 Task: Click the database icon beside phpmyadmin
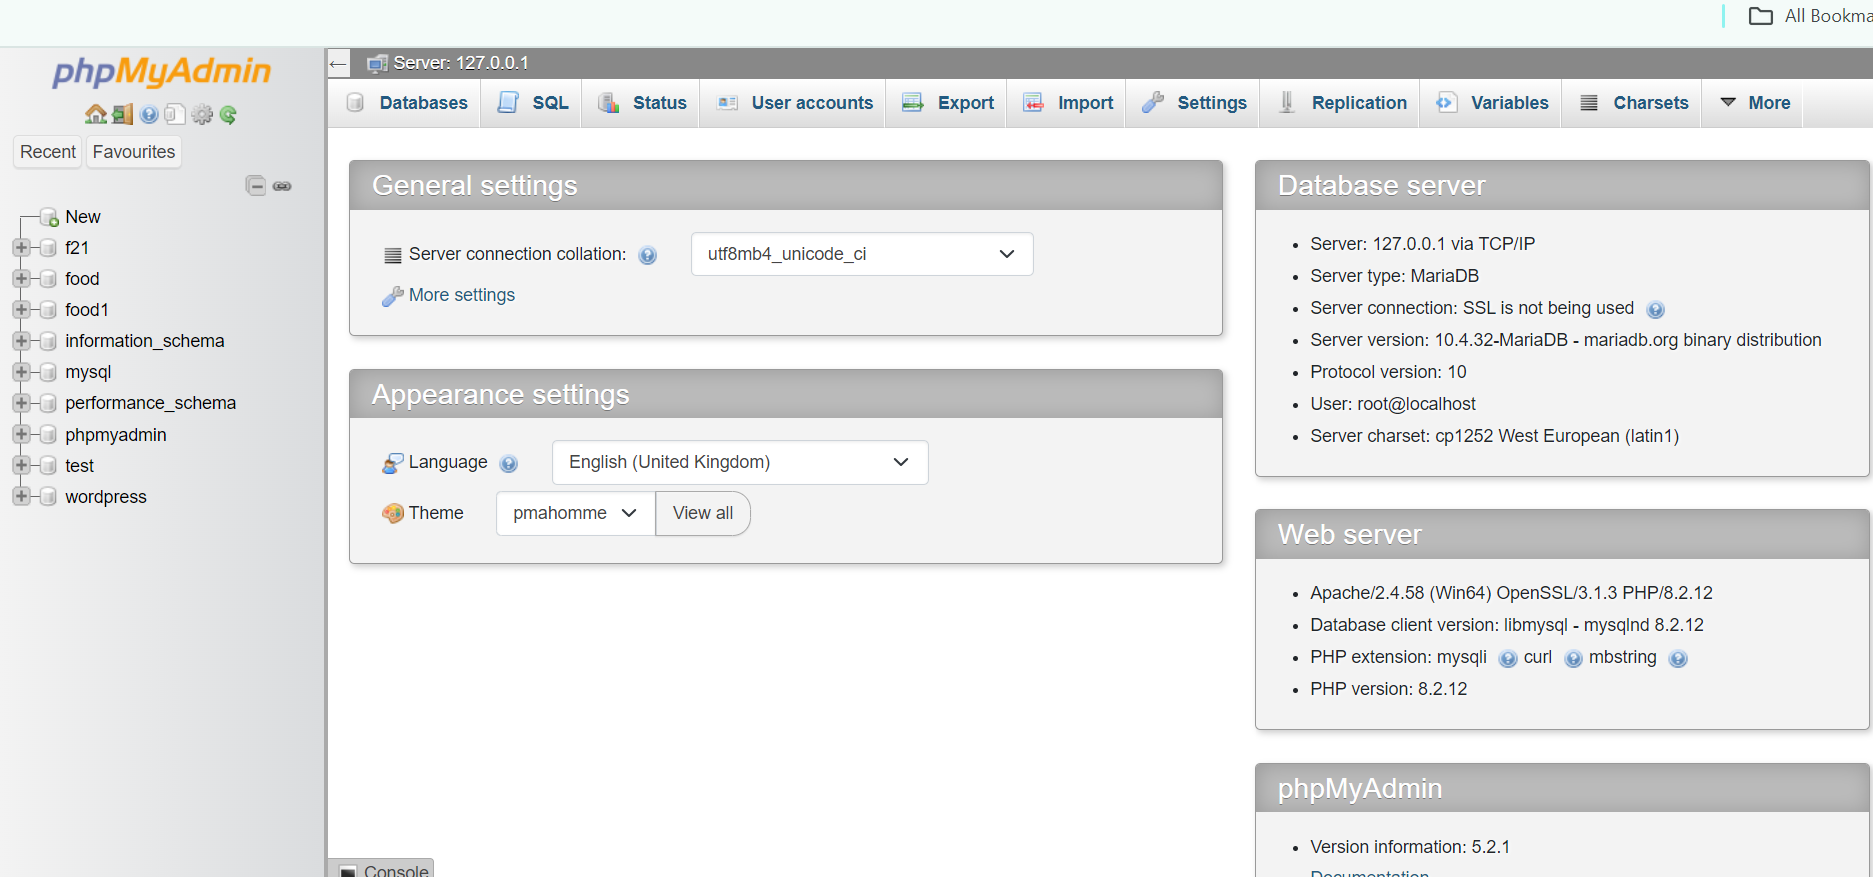pyautogui.click(x=48, y=435)
